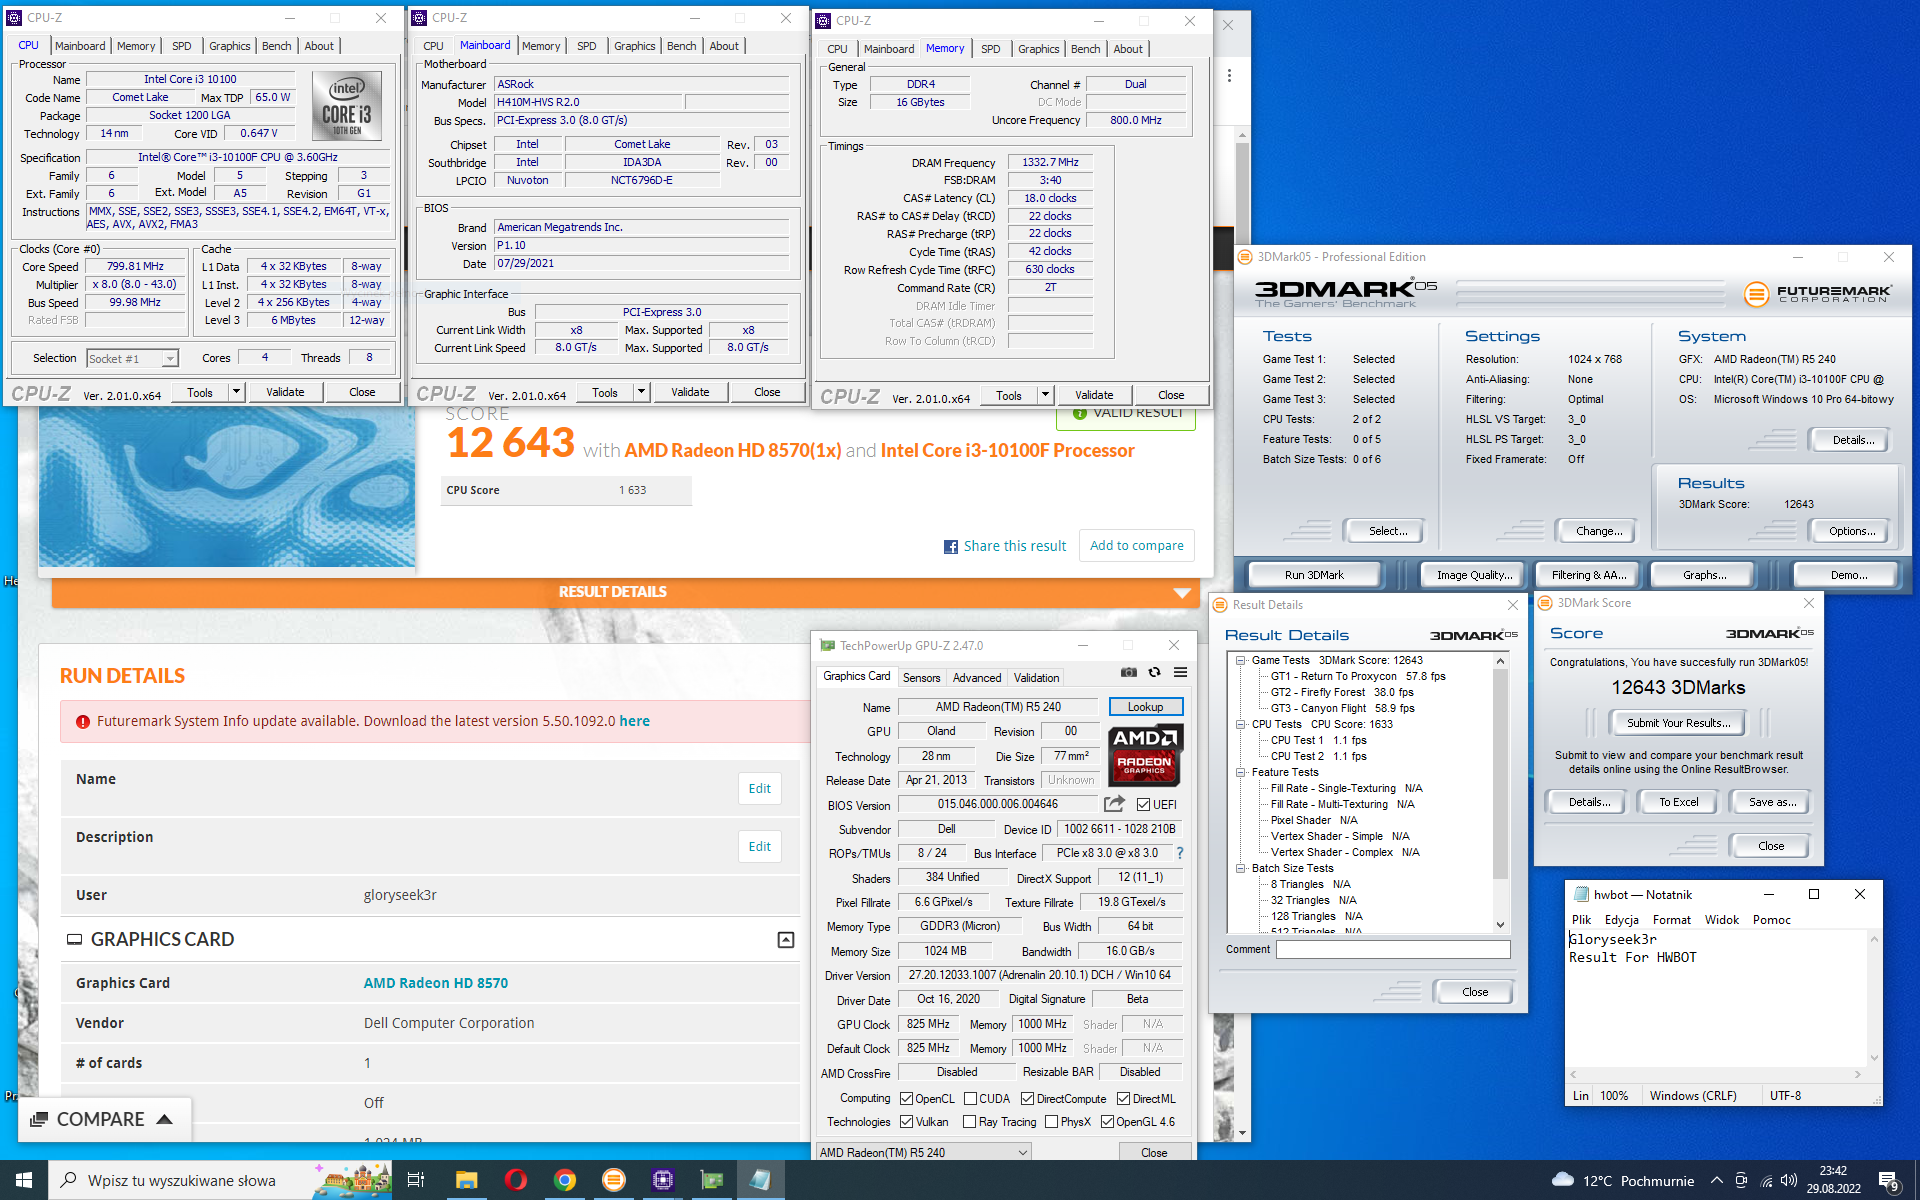The image size is (1920, 1200).
Task: Toggle the OpenCL checkbox
Action: tap(906, 1099)
